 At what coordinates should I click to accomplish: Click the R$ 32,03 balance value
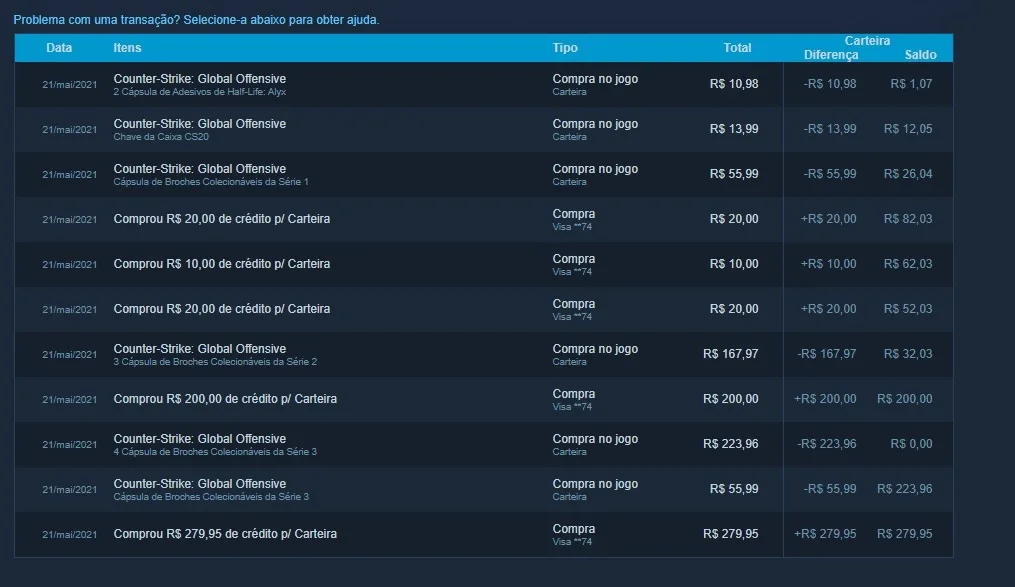[x=908, y=354]
